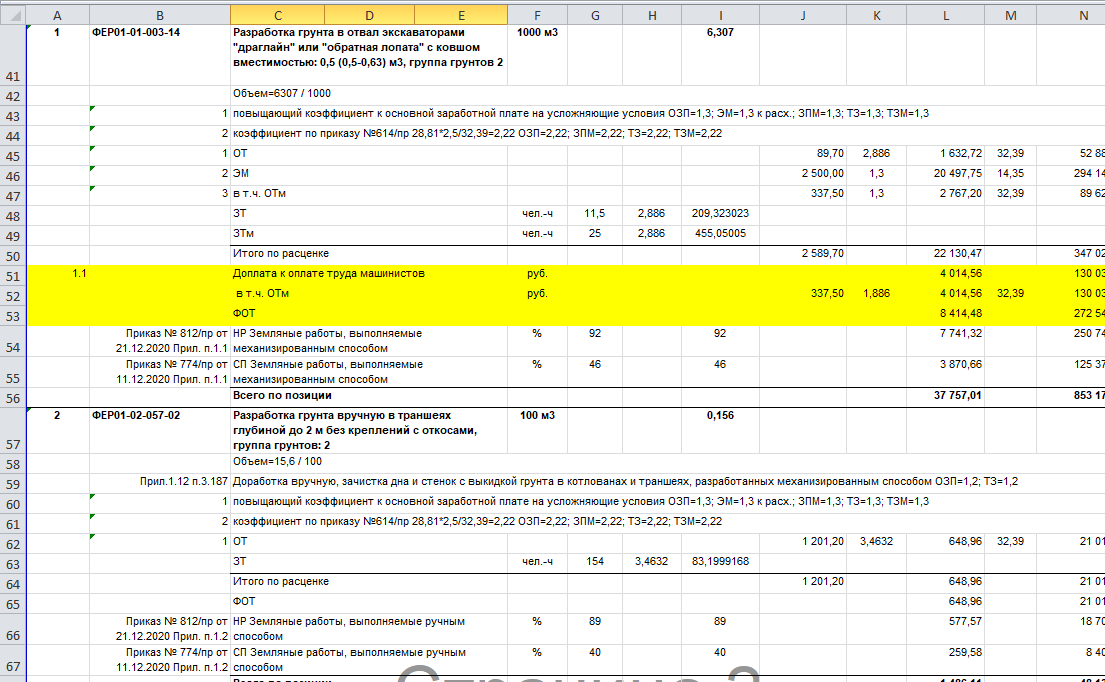Select column C header
Viewport: 1105px width, 682px height.
pyautogui.click(x=277, y=14)
